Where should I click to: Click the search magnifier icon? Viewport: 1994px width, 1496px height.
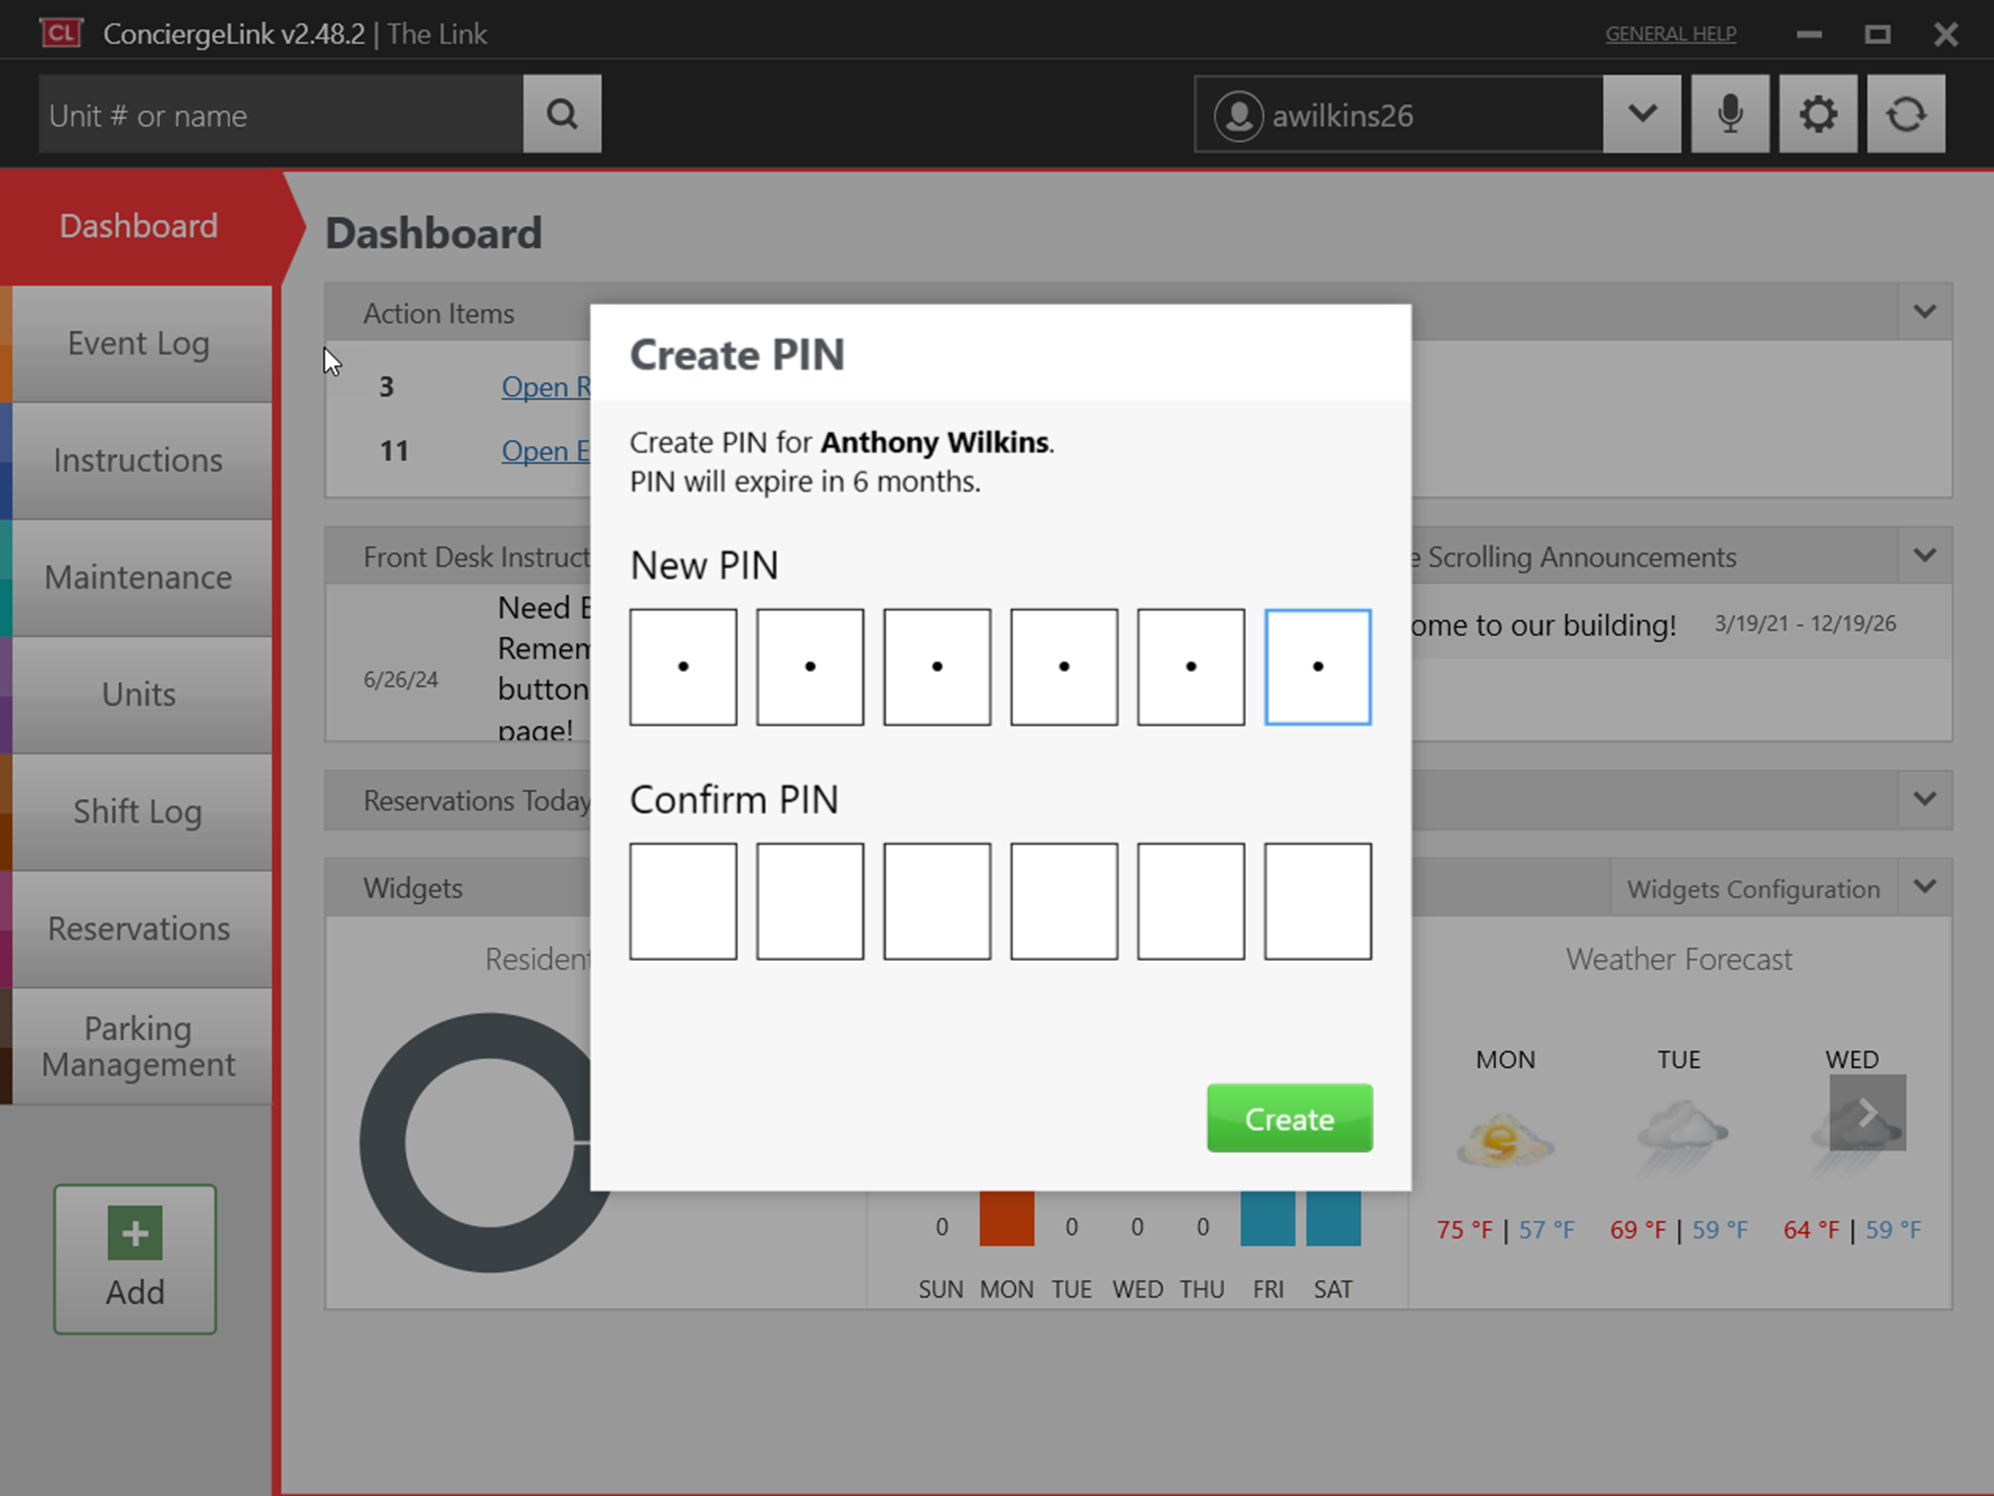tap(562, 114)
